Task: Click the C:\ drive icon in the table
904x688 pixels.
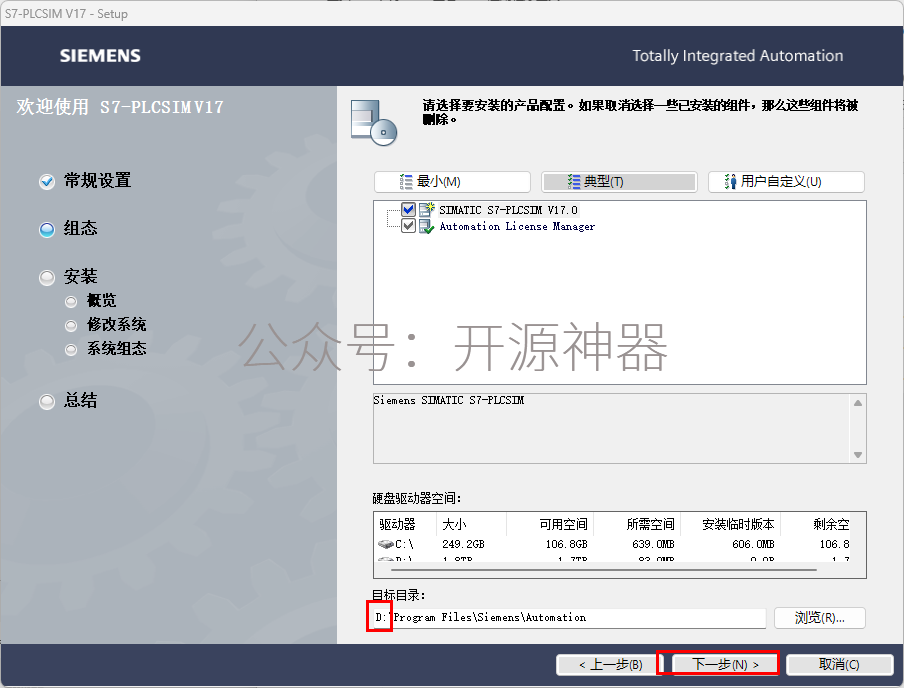Action: (x=386, y=544)
